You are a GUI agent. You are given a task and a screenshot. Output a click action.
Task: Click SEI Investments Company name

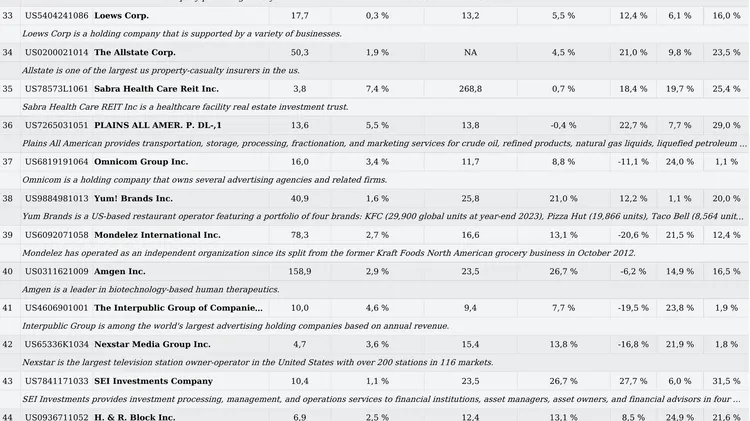pyautogui.click(x=154, y=381)
